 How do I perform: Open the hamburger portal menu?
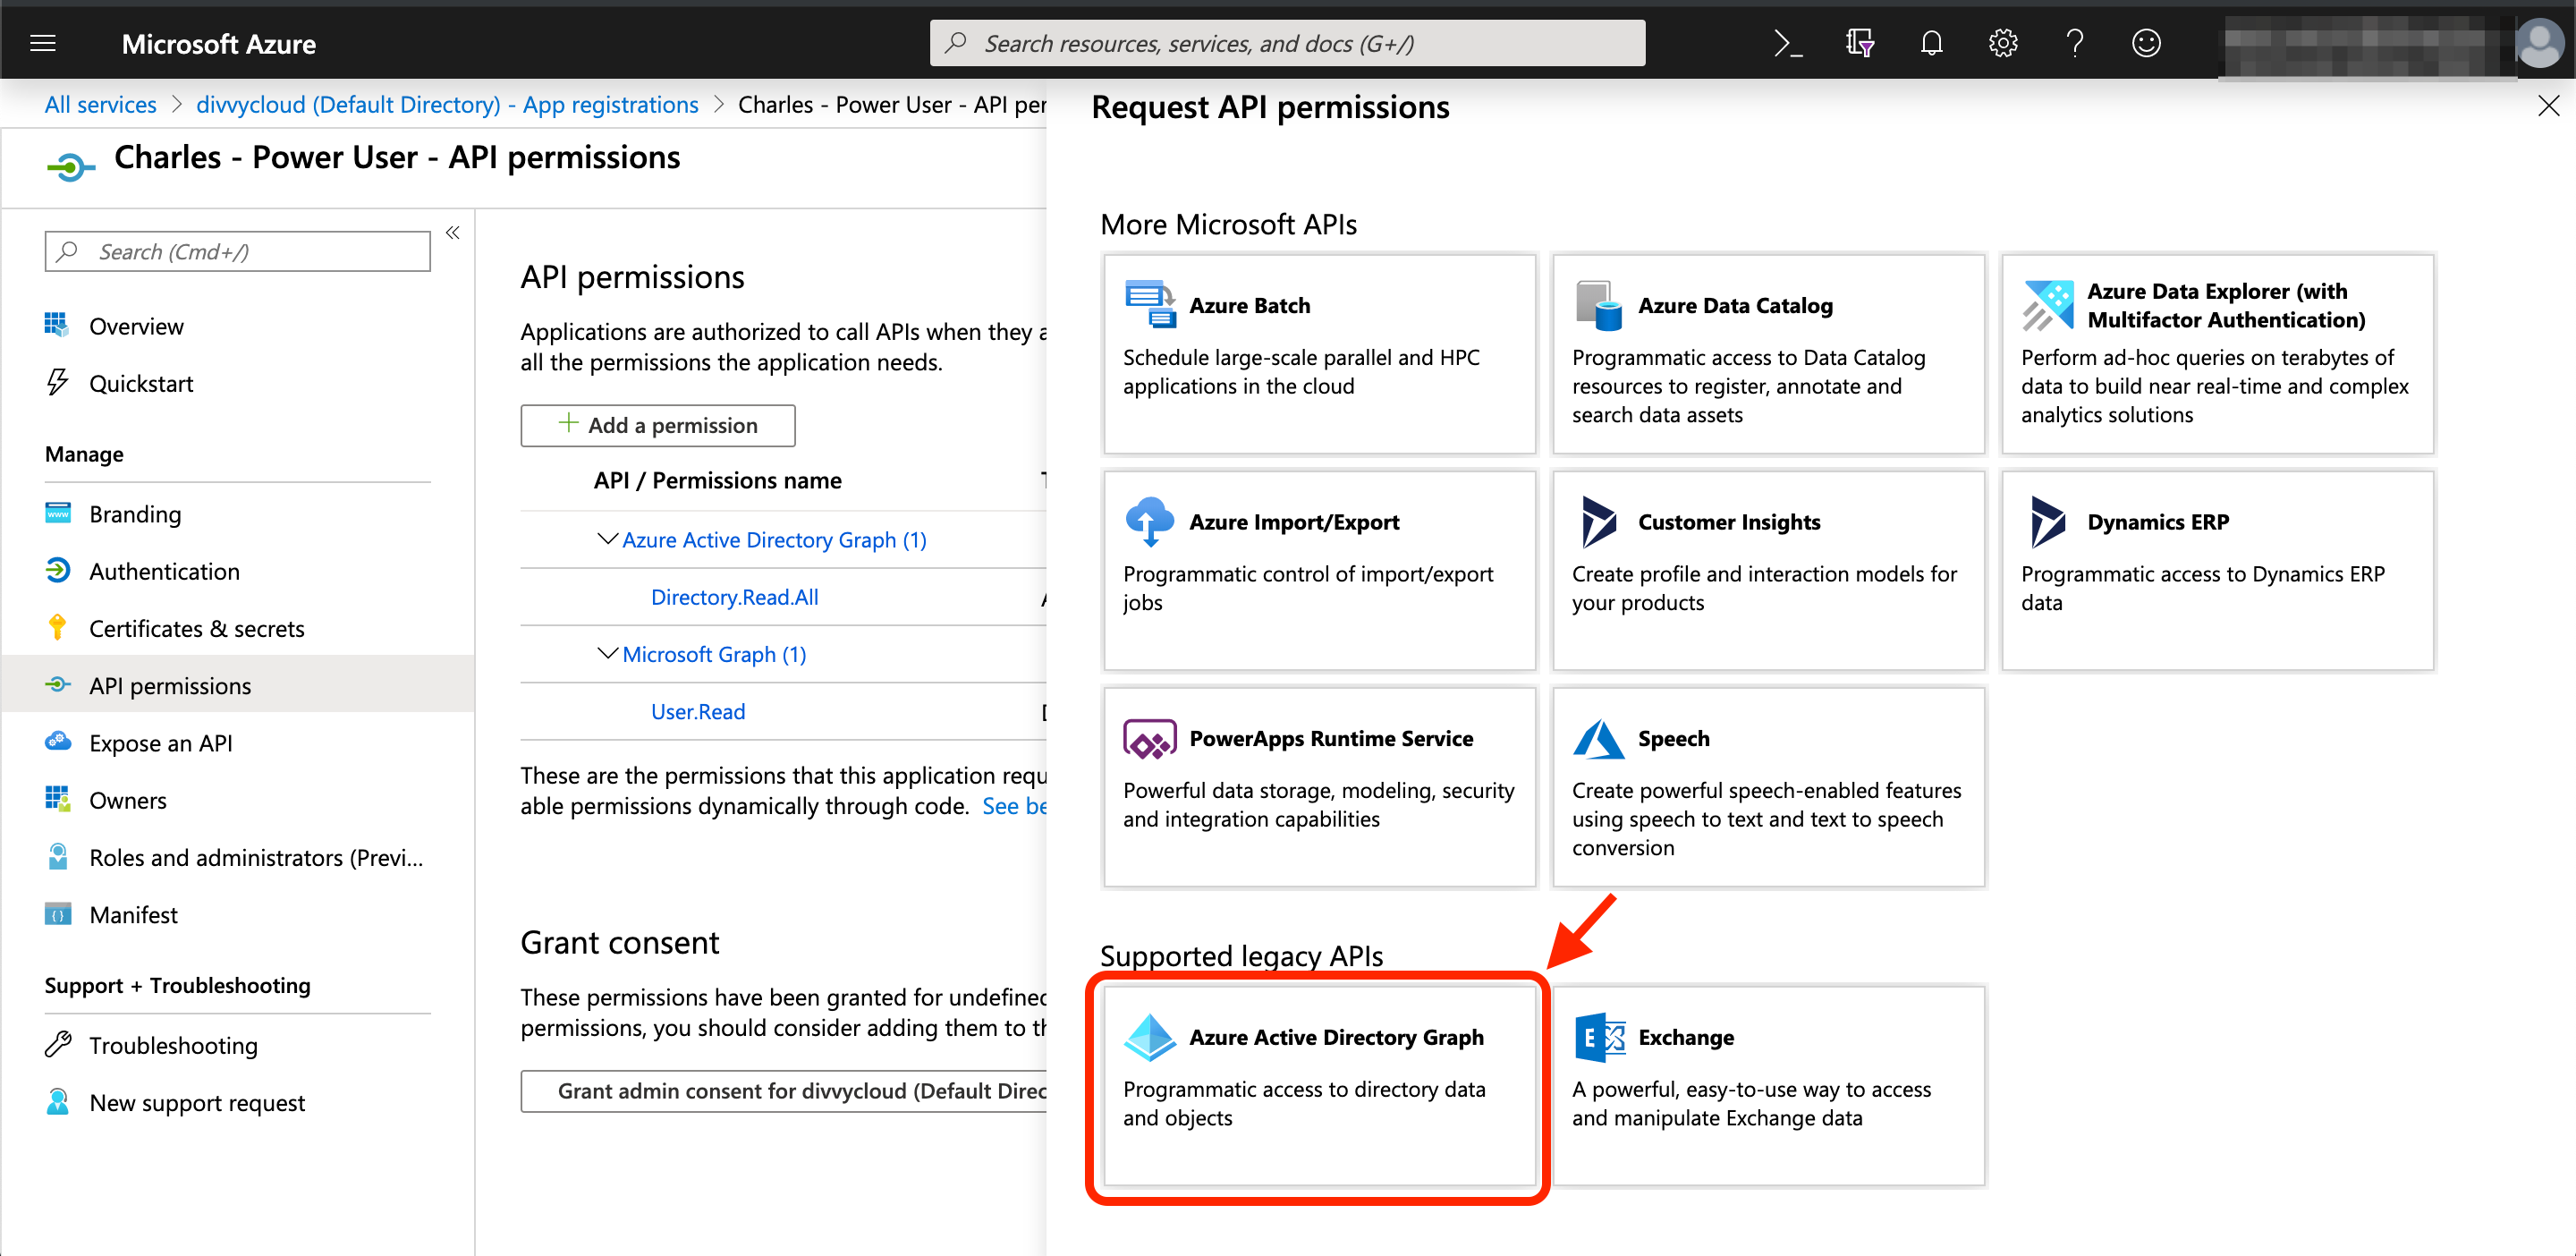coord(43,43)
